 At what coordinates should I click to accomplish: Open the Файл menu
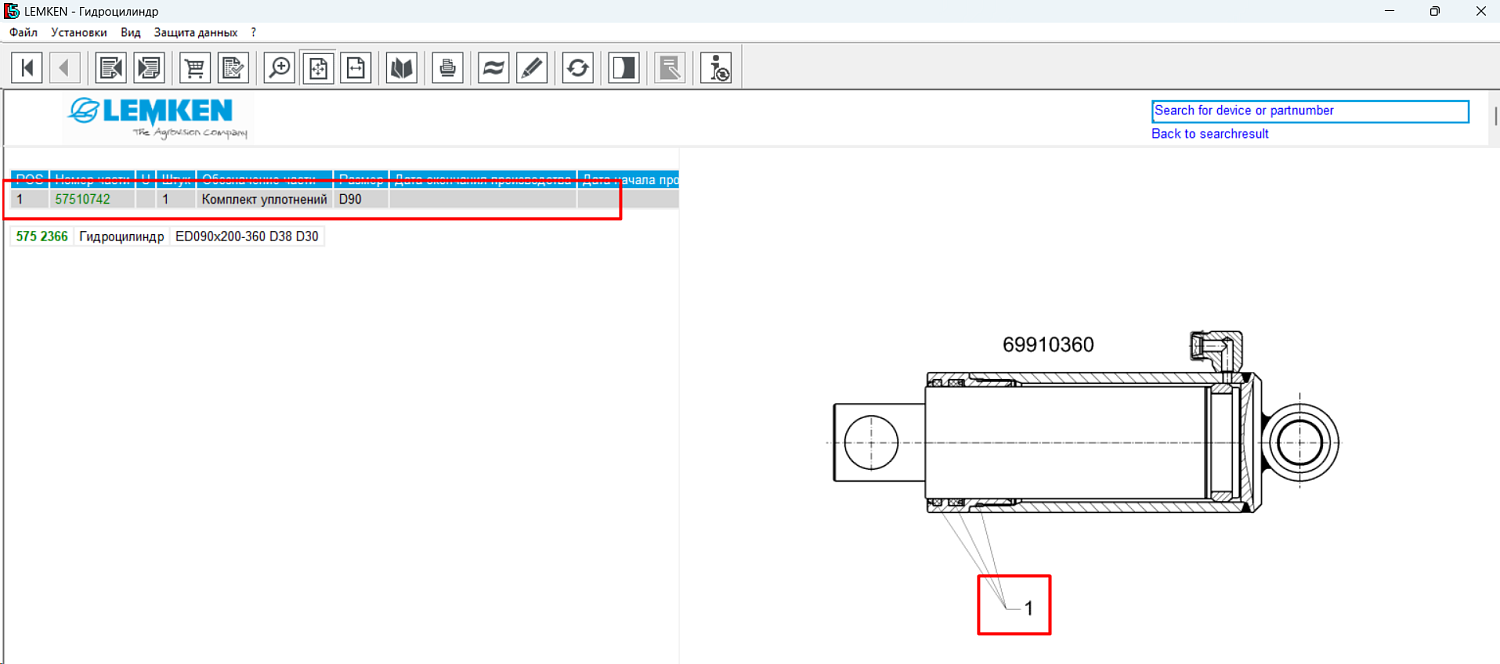[x=23, y=32]
